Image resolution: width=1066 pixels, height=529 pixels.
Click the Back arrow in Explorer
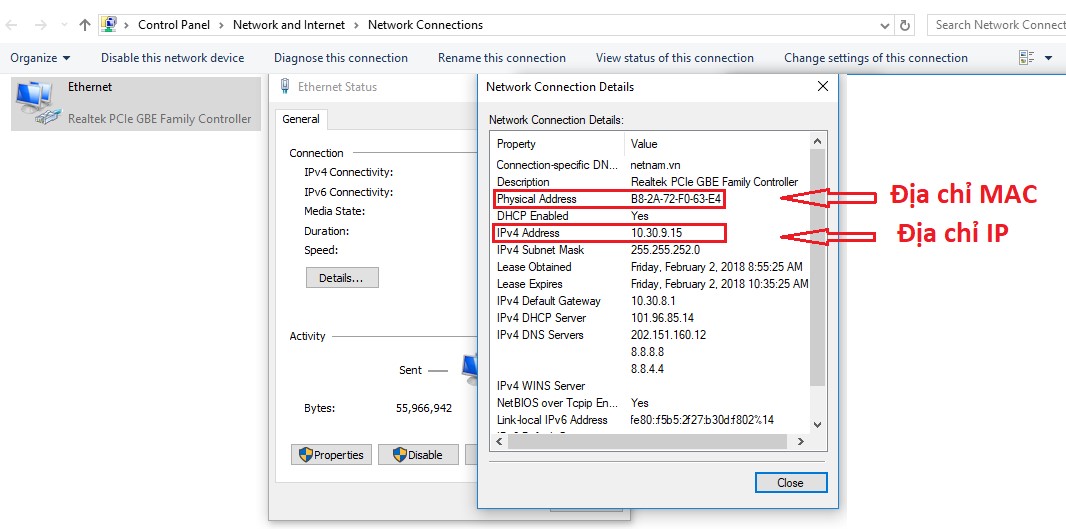point(11,25)
